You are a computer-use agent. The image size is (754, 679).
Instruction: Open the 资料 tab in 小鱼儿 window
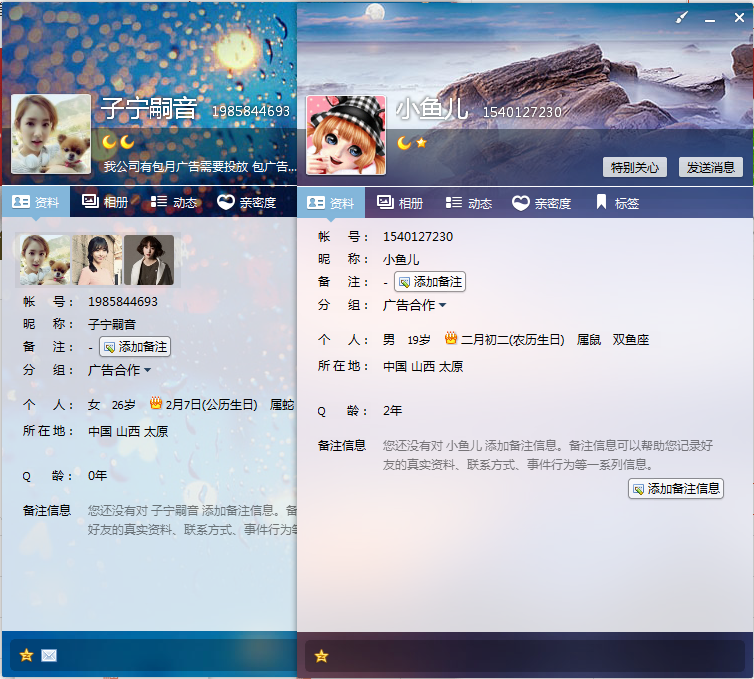pos(331,203)
